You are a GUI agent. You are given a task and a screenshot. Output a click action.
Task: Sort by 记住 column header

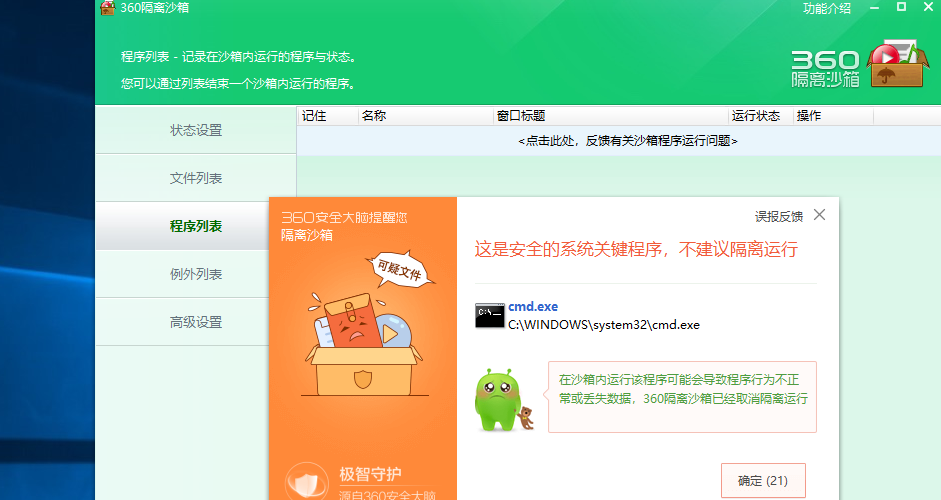pos(328,116)
